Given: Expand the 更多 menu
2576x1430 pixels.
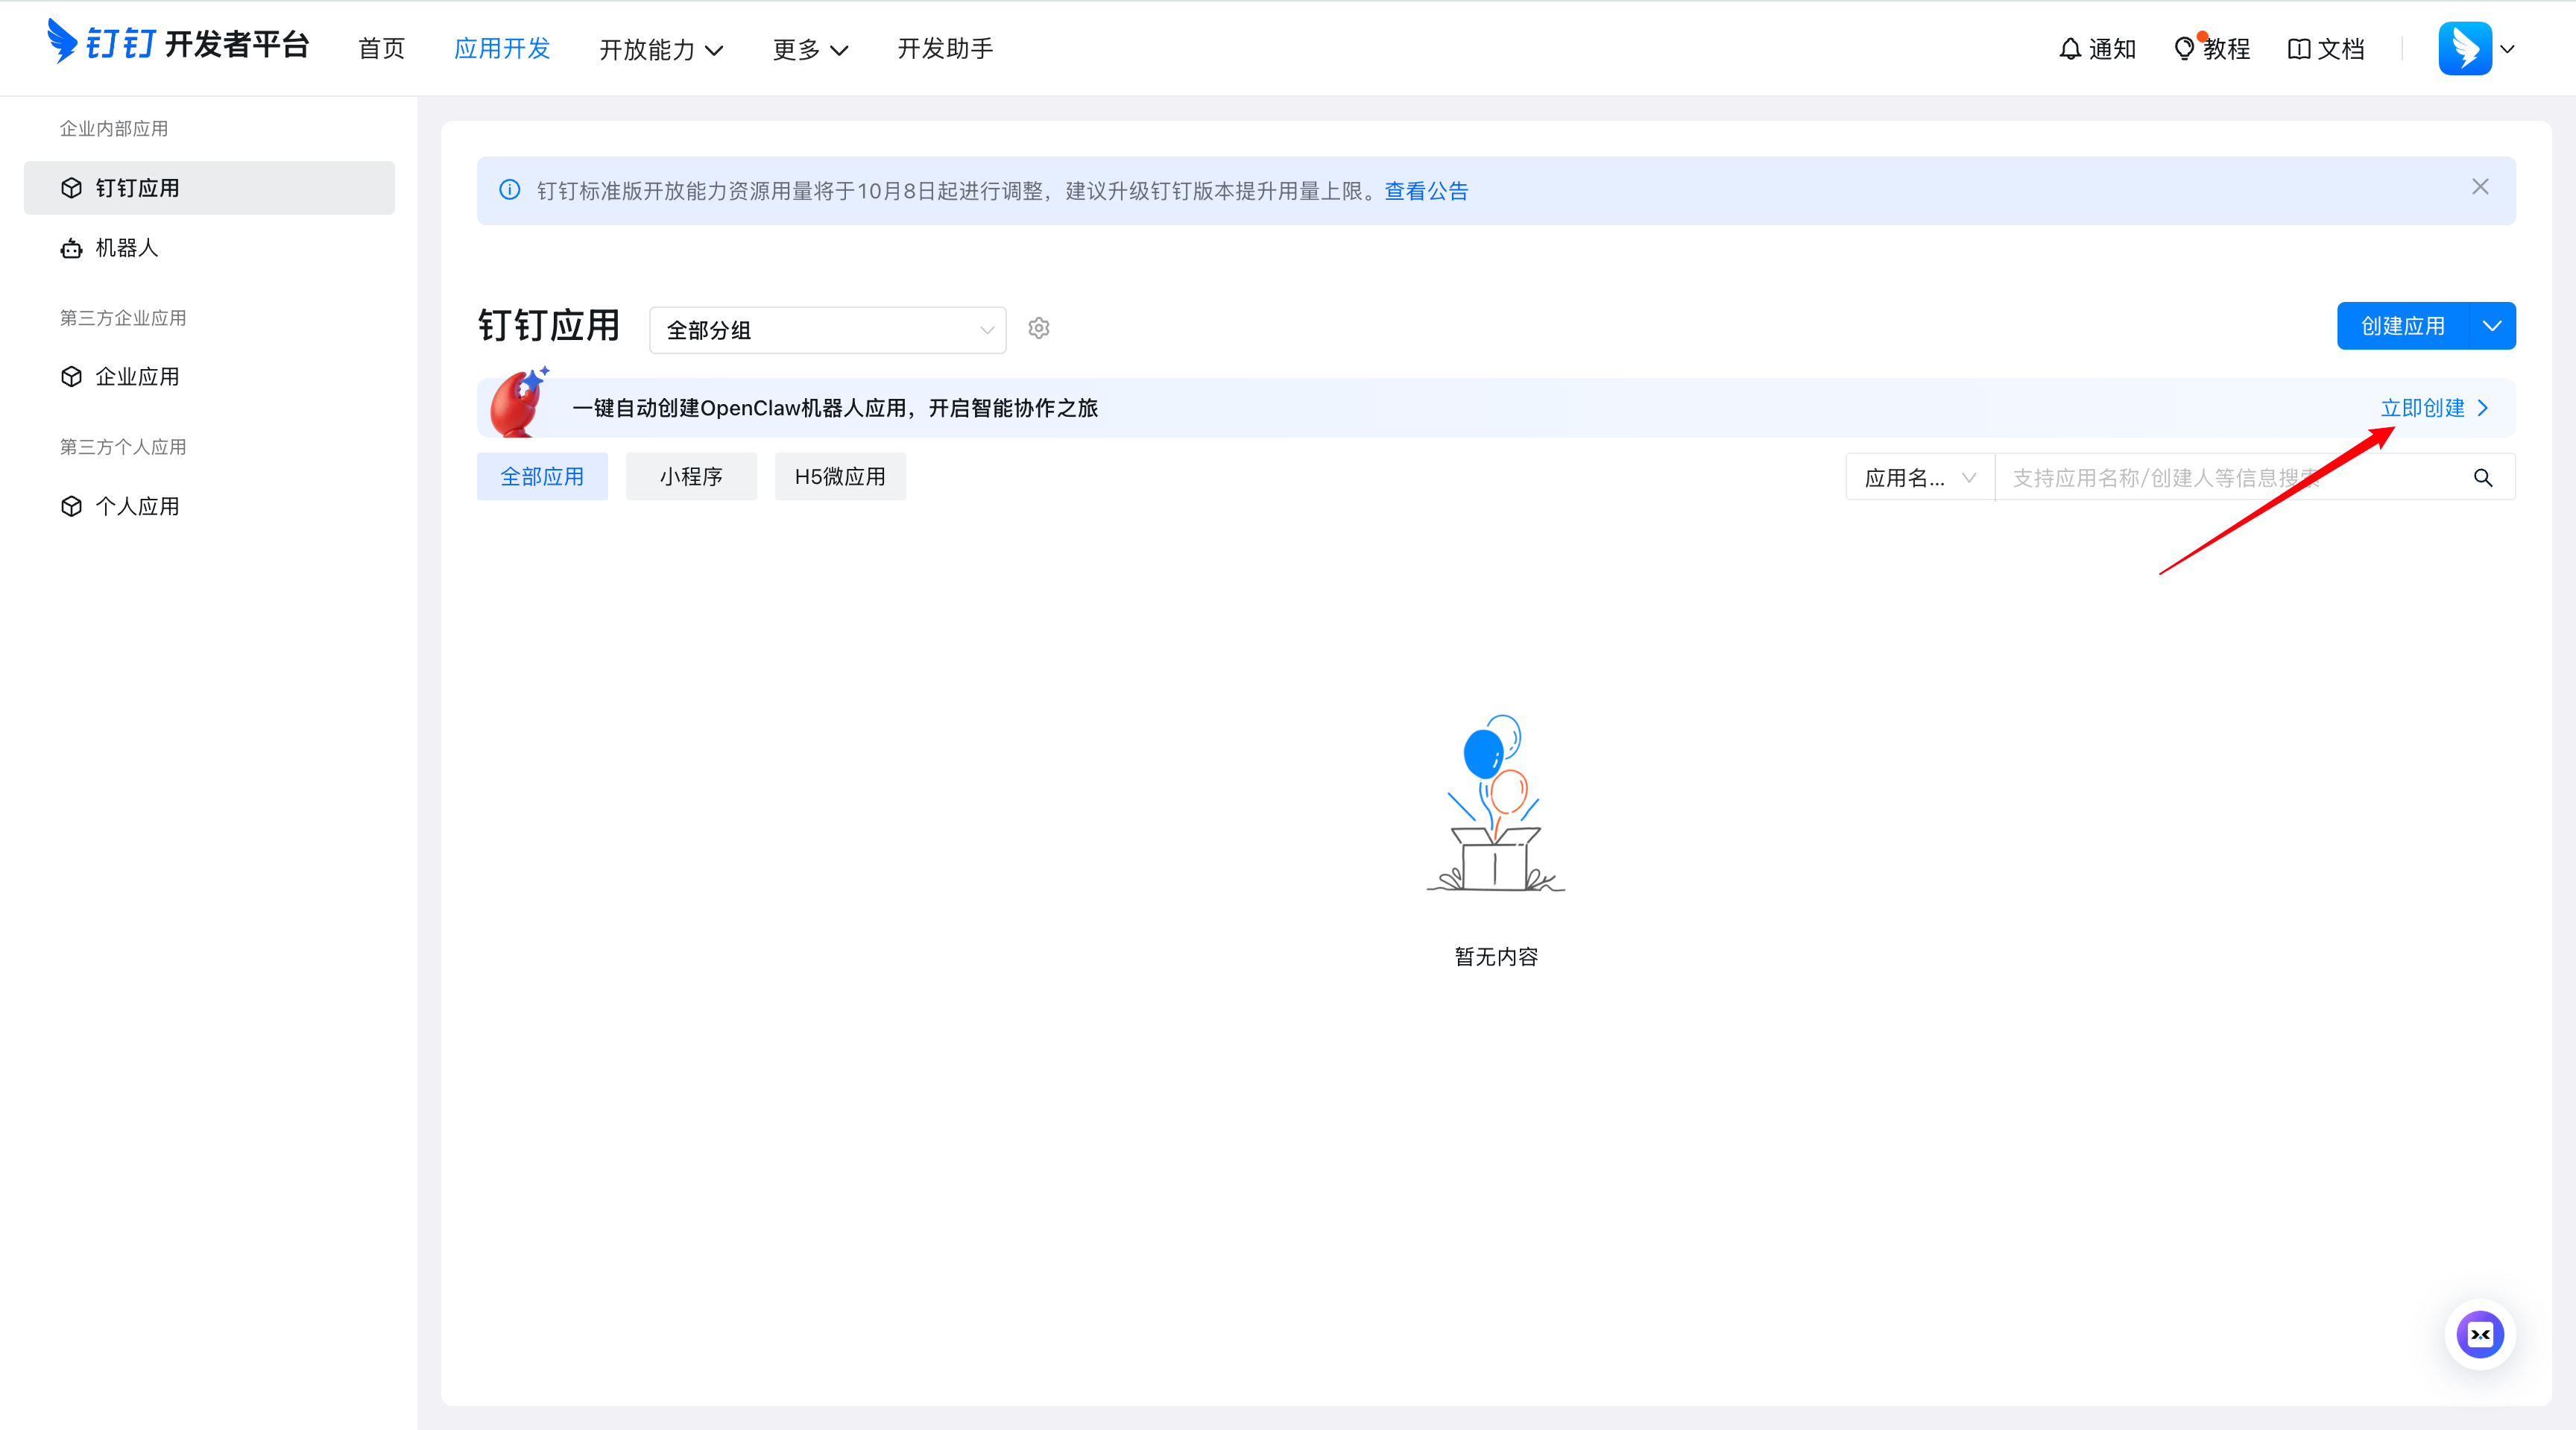Looking at the screenshot, I should click(x=810, y=49).
